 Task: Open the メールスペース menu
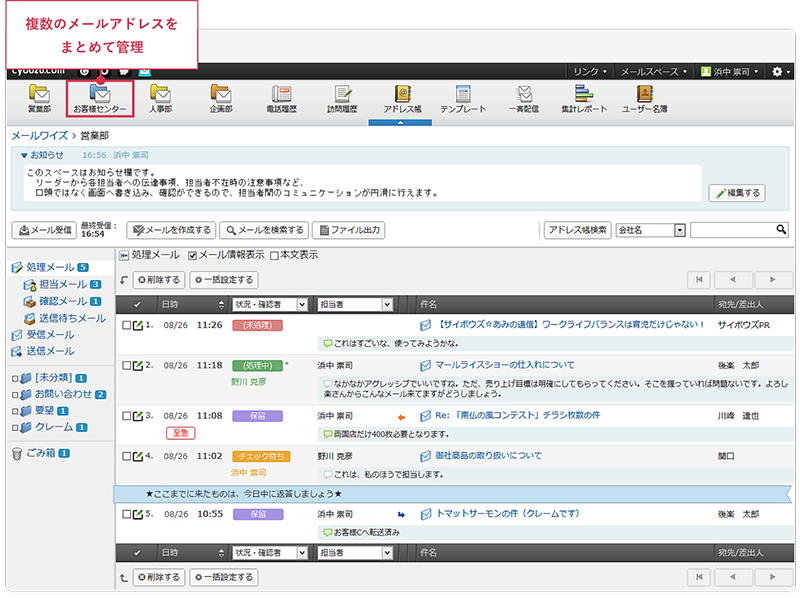tap(653, 72)
